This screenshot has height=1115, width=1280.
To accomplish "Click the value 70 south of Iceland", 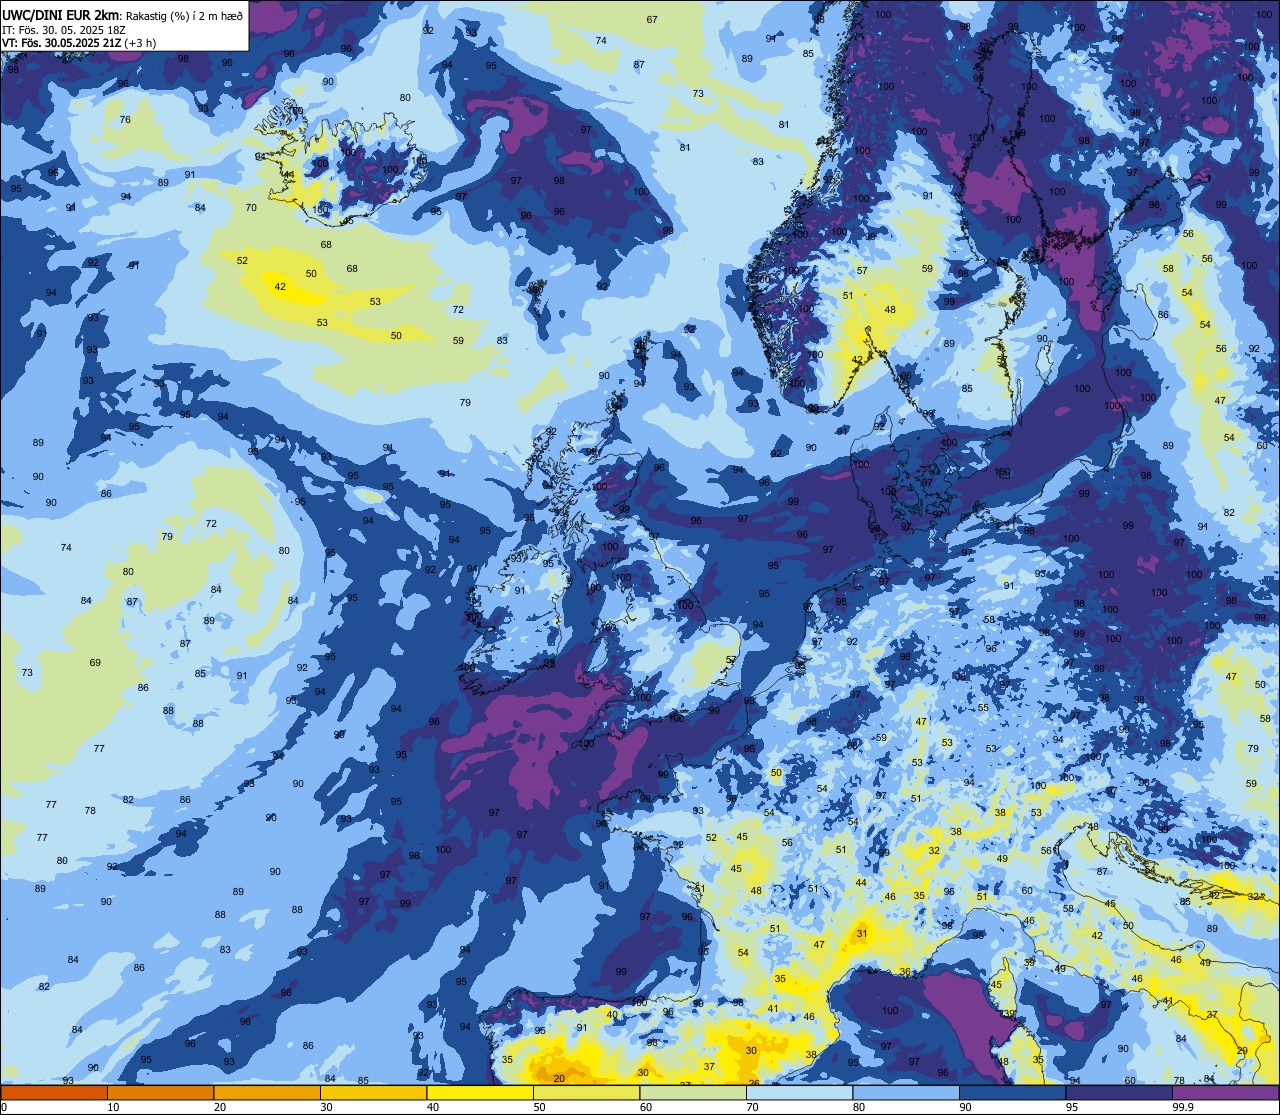I will [251, 208].
